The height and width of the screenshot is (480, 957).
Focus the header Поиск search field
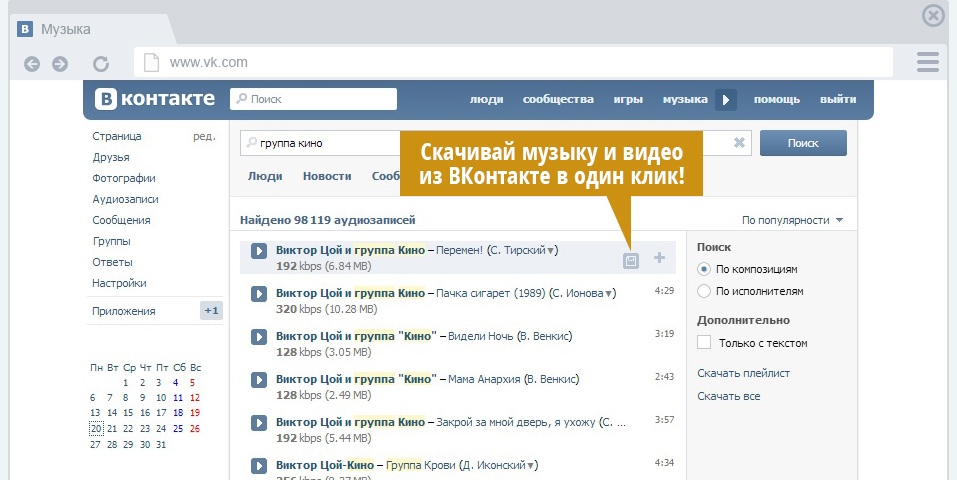point(313,99)
